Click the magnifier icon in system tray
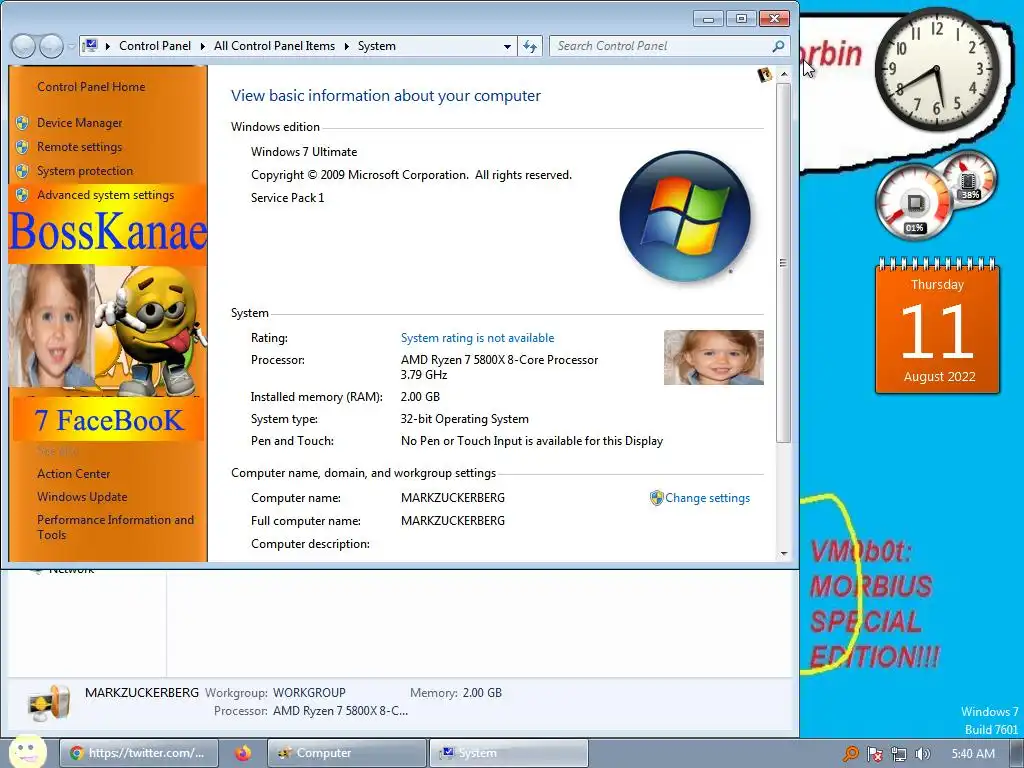This screenshot has width=1024, height=768. [850, 754]
